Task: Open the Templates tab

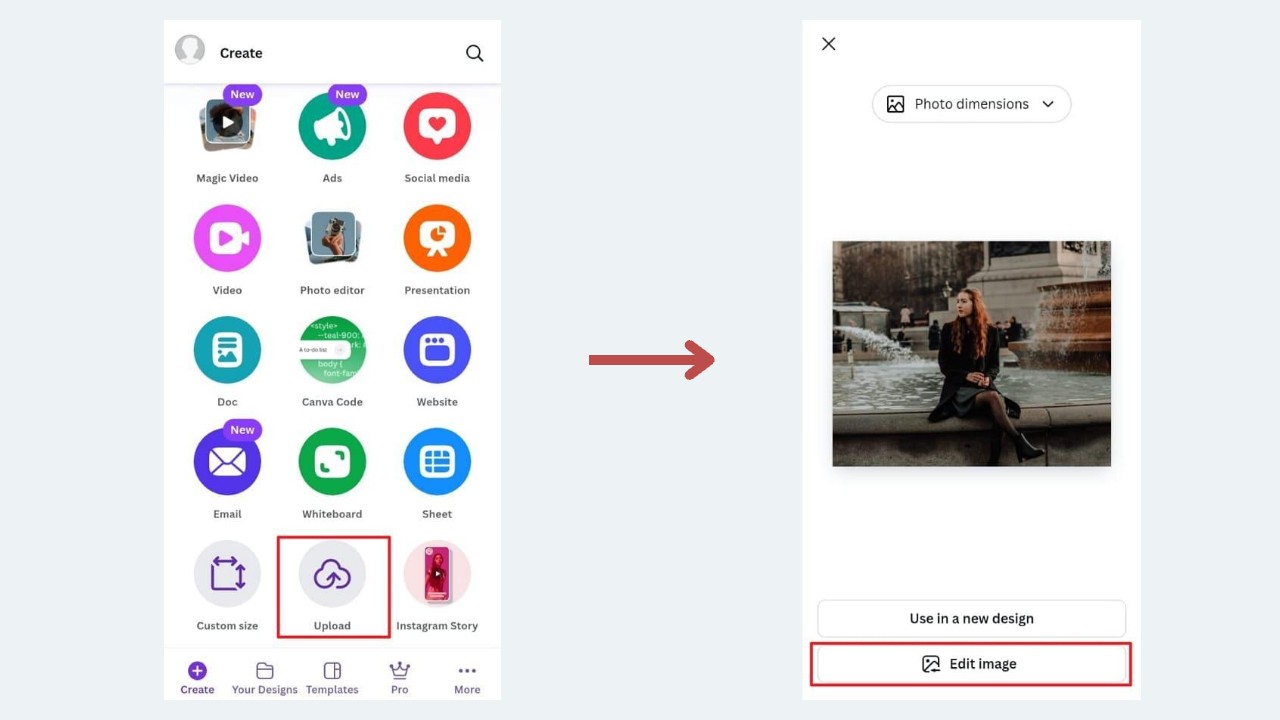Action: click(332, 678)
